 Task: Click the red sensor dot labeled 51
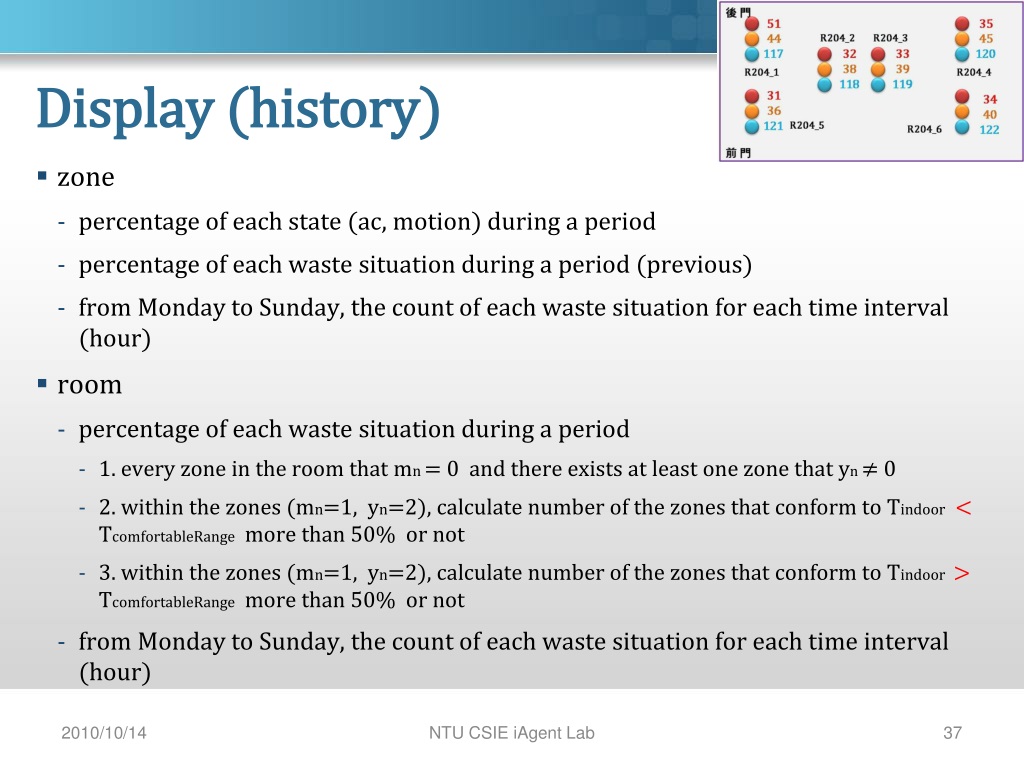pyautogui.click(x=752, y=24)
